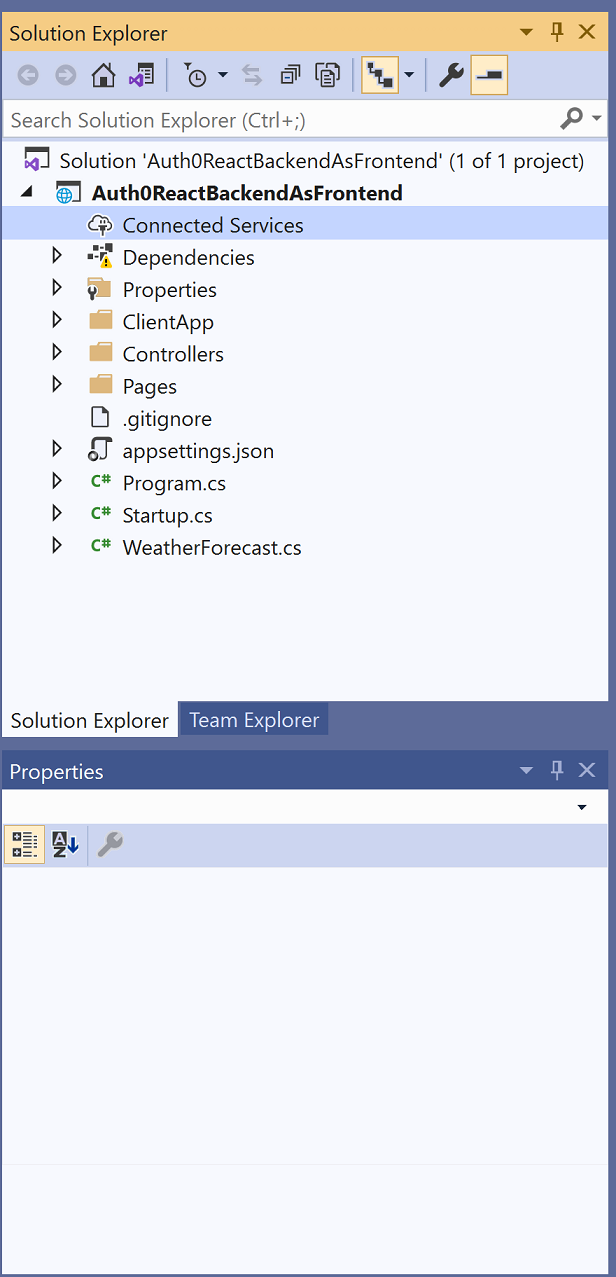Expand the appsettings.json node

pos(57,449)
